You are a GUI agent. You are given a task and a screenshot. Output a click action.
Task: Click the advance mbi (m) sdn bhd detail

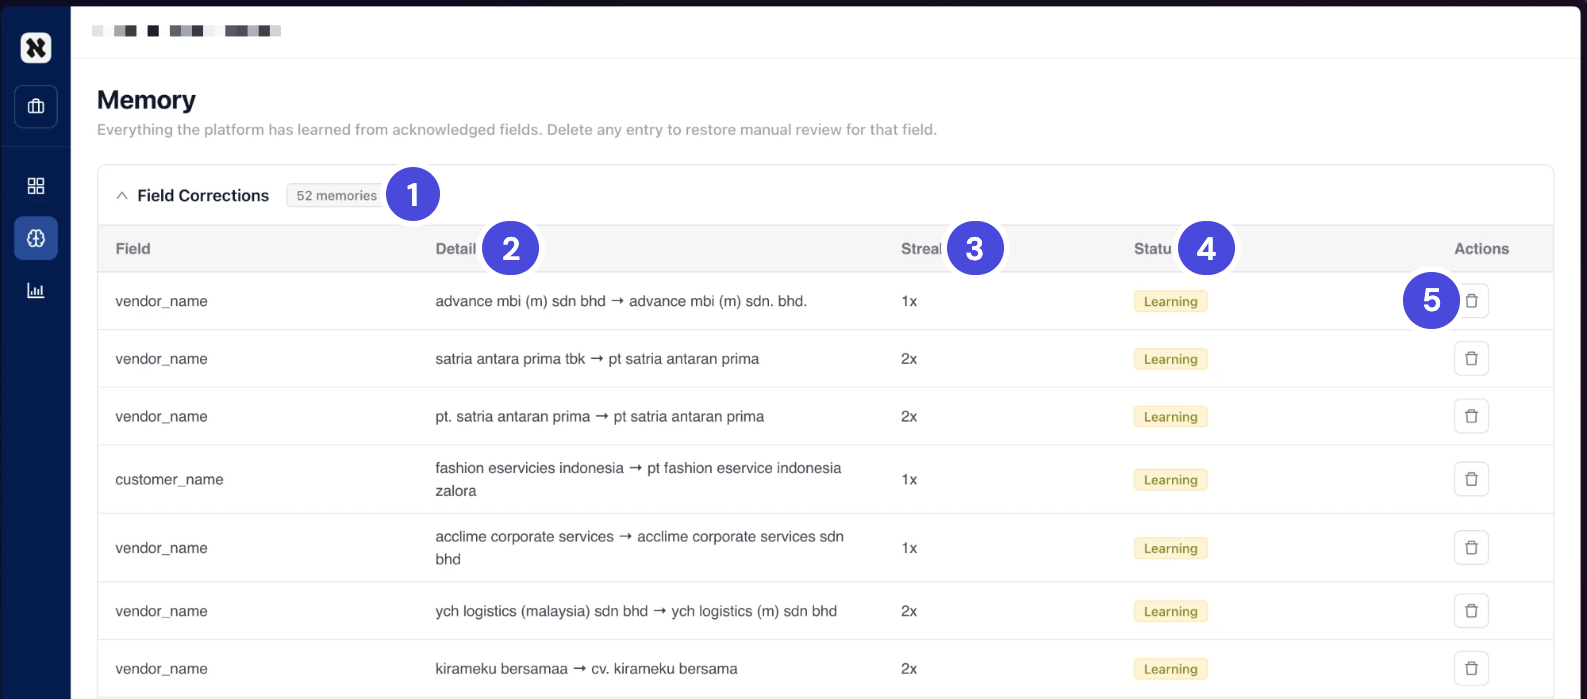(x=621, y=301)
